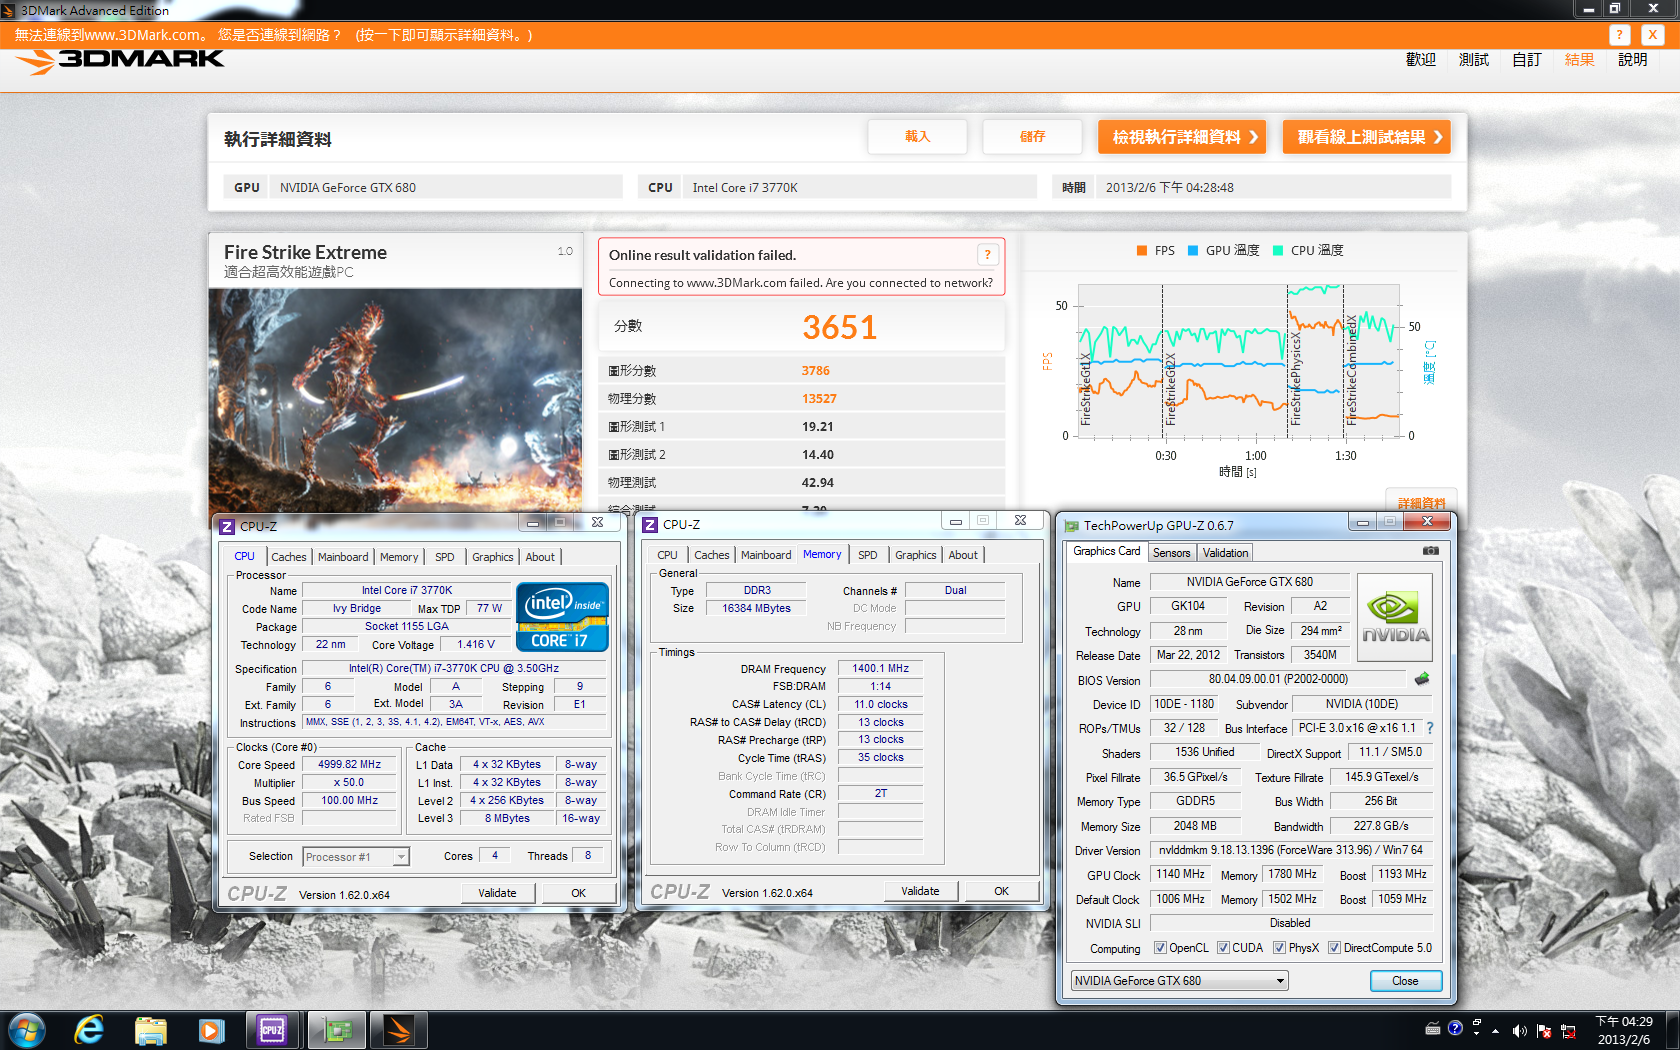
Task: Click the About tab in the CPU-Z window showing the CPU tab
Action: [540, 557]
